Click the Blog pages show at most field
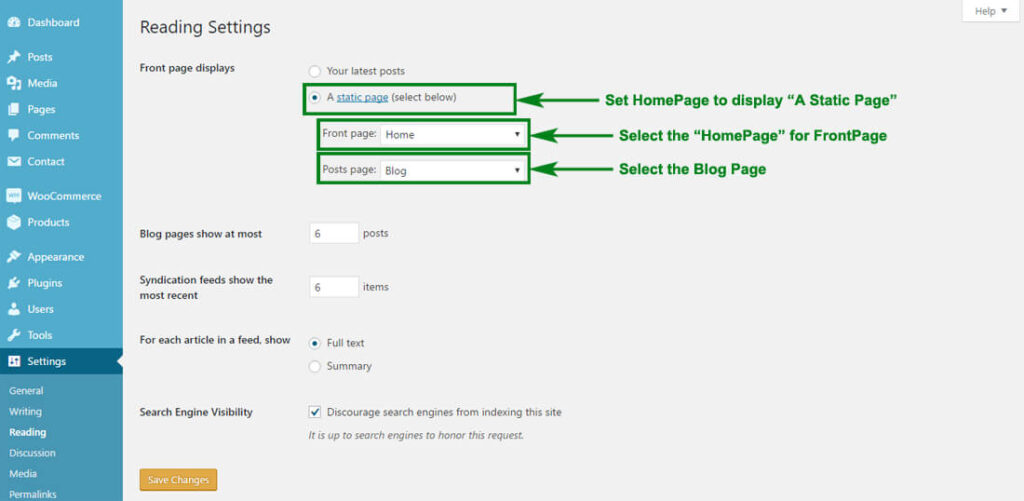This screenshot has height=501, width=1024. click(334, 233)
